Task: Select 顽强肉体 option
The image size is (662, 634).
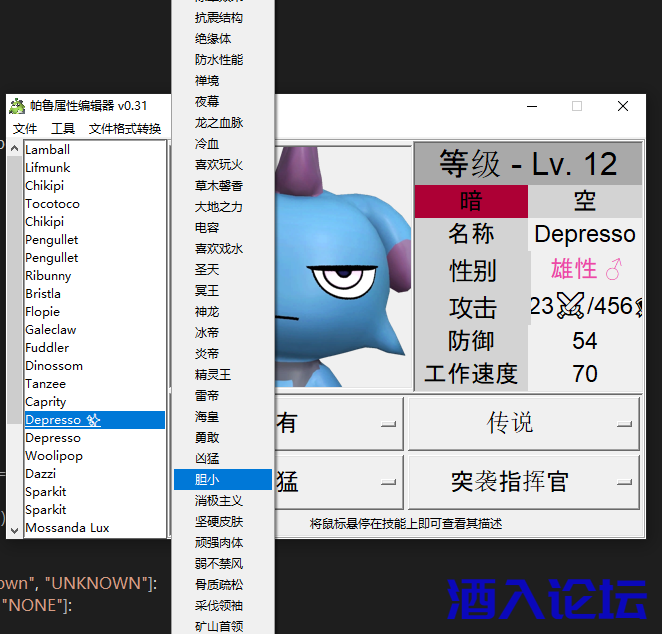Action: pyautogui.click(x=223, y=542)
